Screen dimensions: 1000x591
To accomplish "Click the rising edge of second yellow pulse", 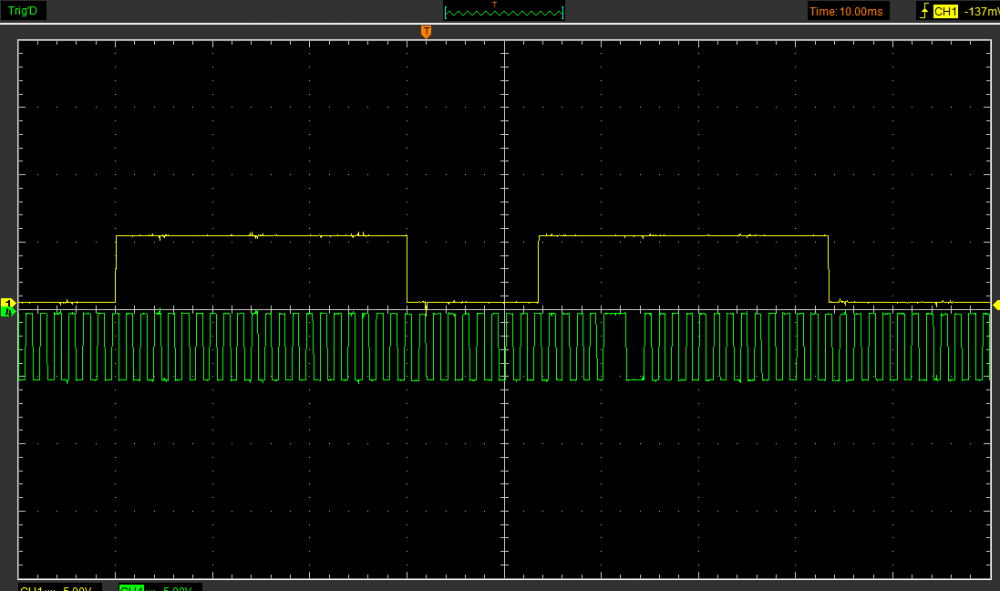I will [539, 269].
